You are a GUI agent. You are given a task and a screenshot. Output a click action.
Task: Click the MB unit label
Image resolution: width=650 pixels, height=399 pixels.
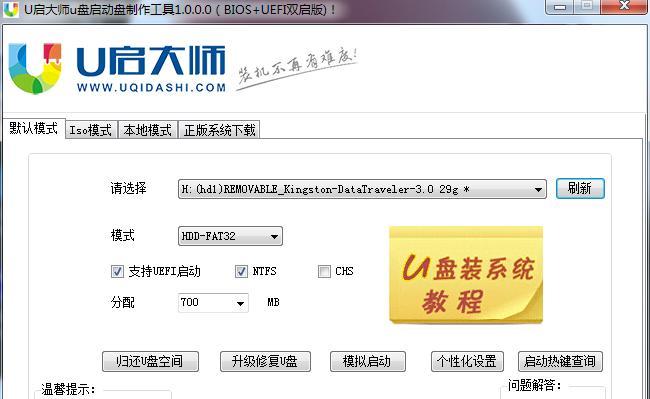(273, 302)
